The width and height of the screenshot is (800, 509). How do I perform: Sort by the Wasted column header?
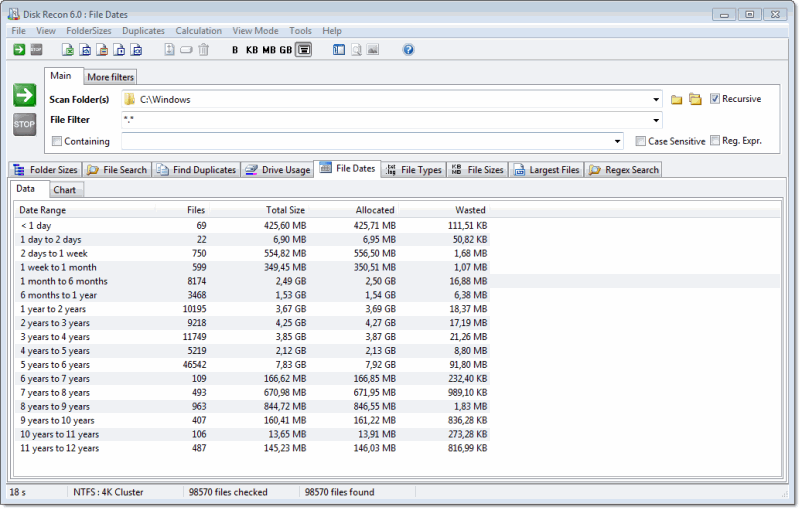[x=444, y=210]
